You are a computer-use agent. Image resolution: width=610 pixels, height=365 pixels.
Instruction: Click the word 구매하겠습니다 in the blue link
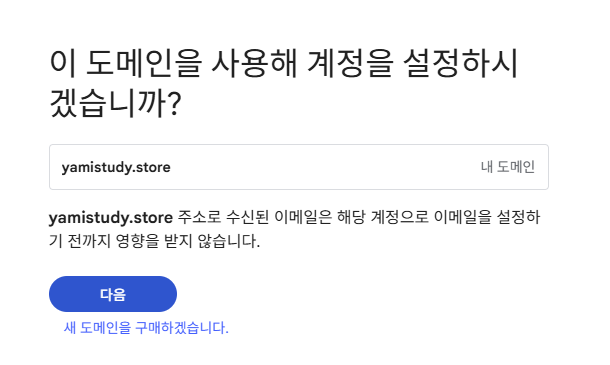coord(182,328)
